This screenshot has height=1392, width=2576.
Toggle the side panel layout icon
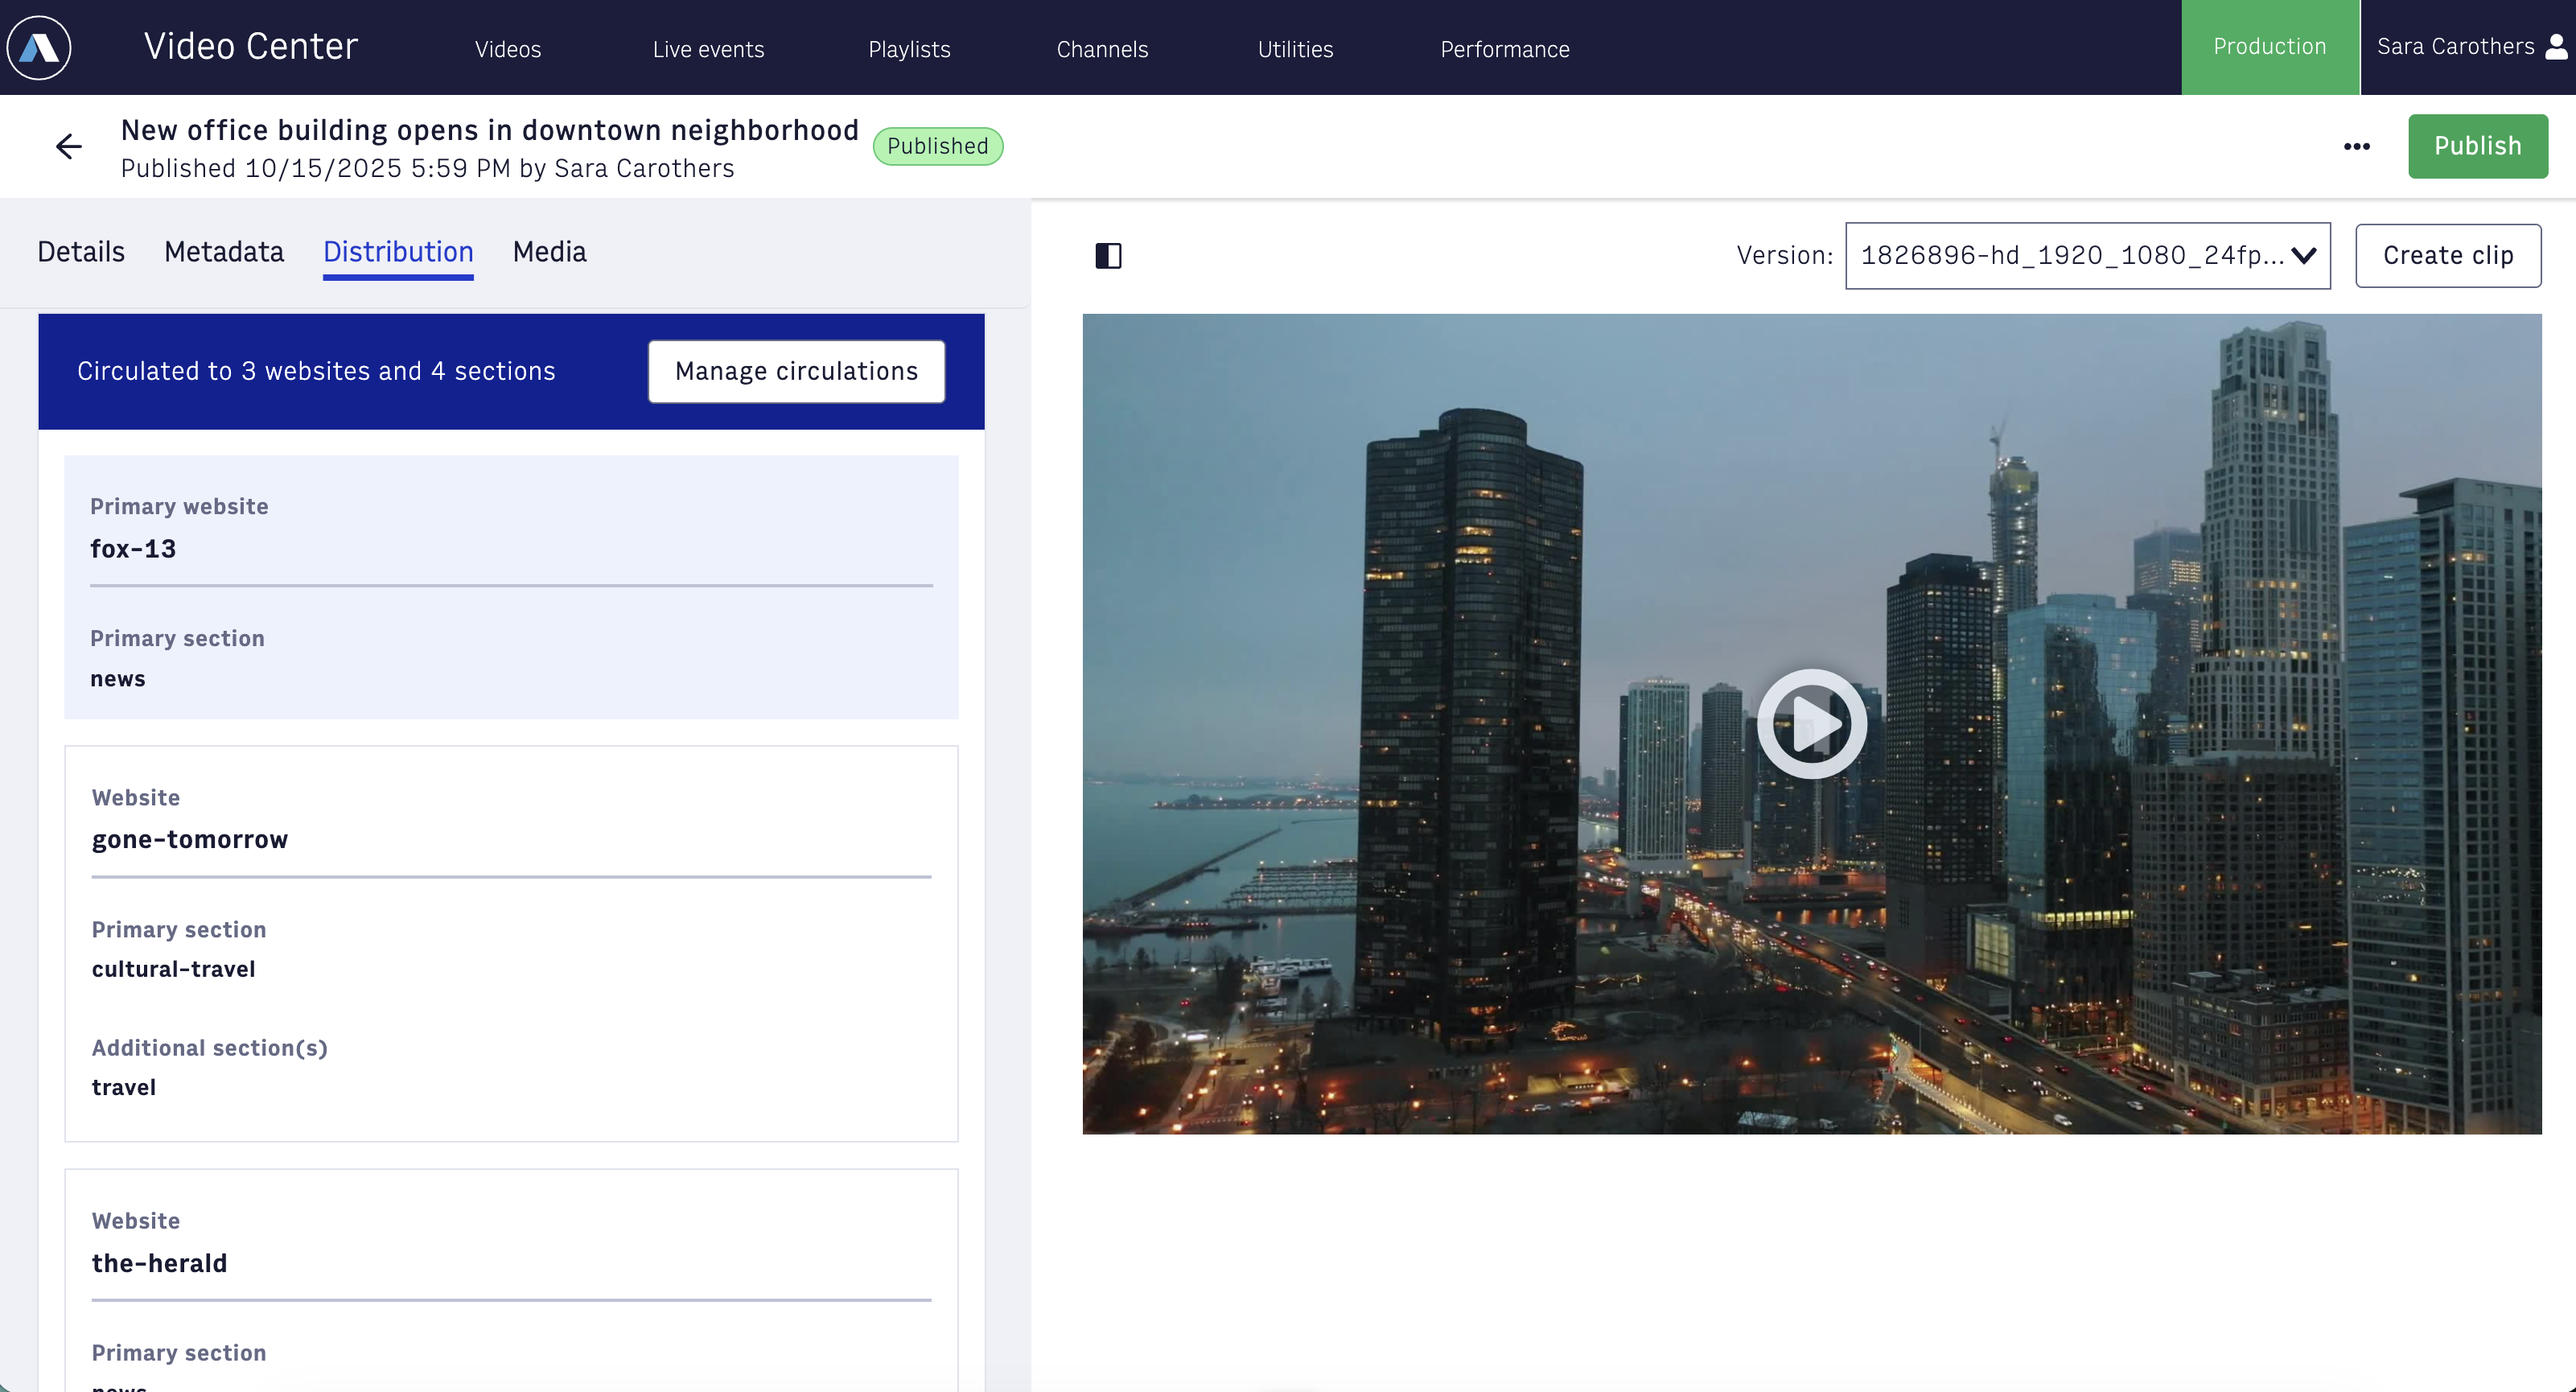click(x=1108, y=256)
